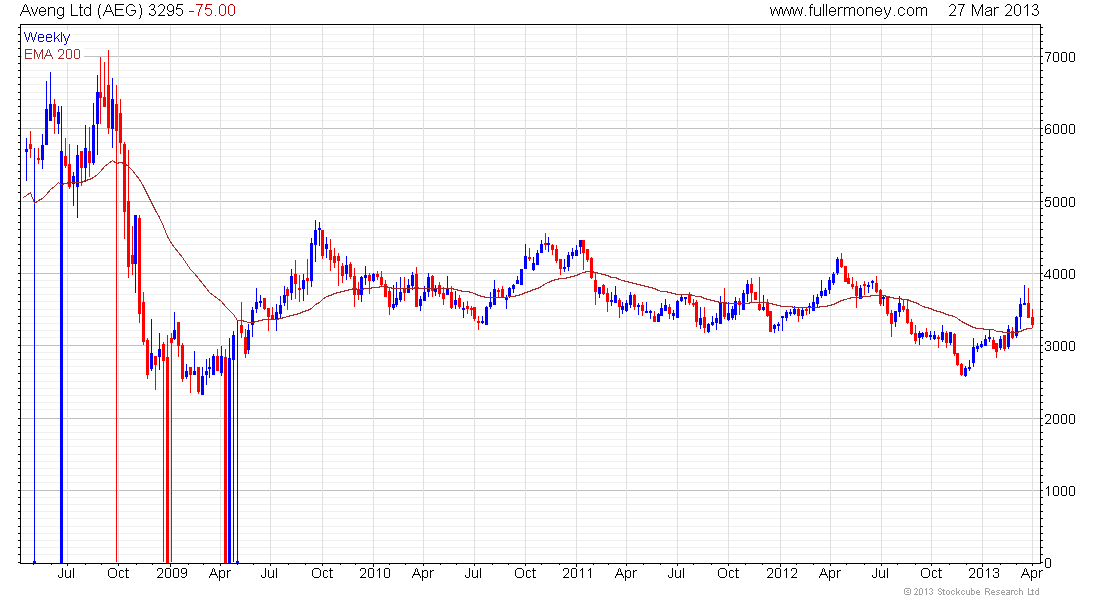Click the Stockcube Research Ltd copyright text
This screenshot has width=1100, height=600.
[972, 592]
